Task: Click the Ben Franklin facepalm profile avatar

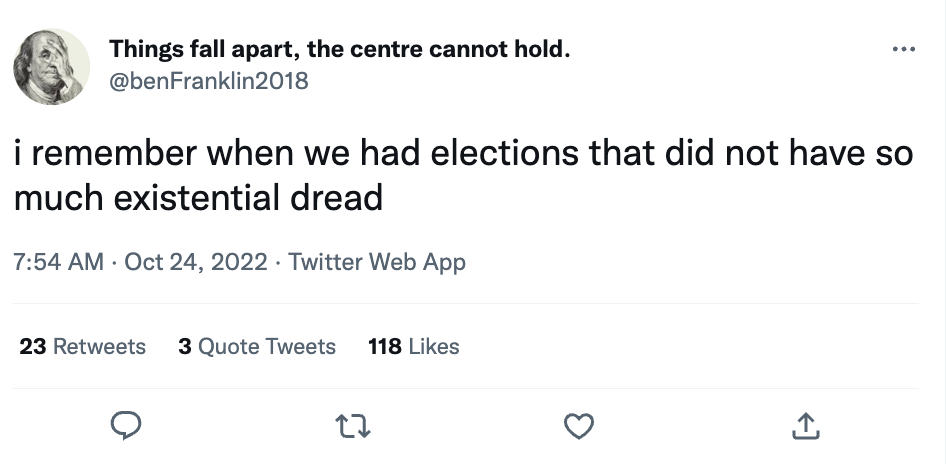Action: (51, 66)
